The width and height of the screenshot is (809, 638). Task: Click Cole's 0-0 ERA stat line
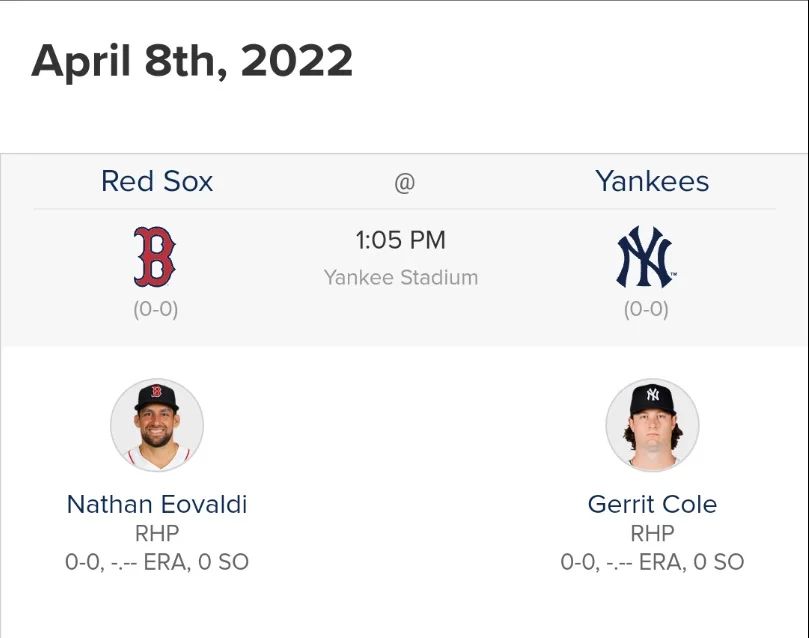click(x=652, y=562)
